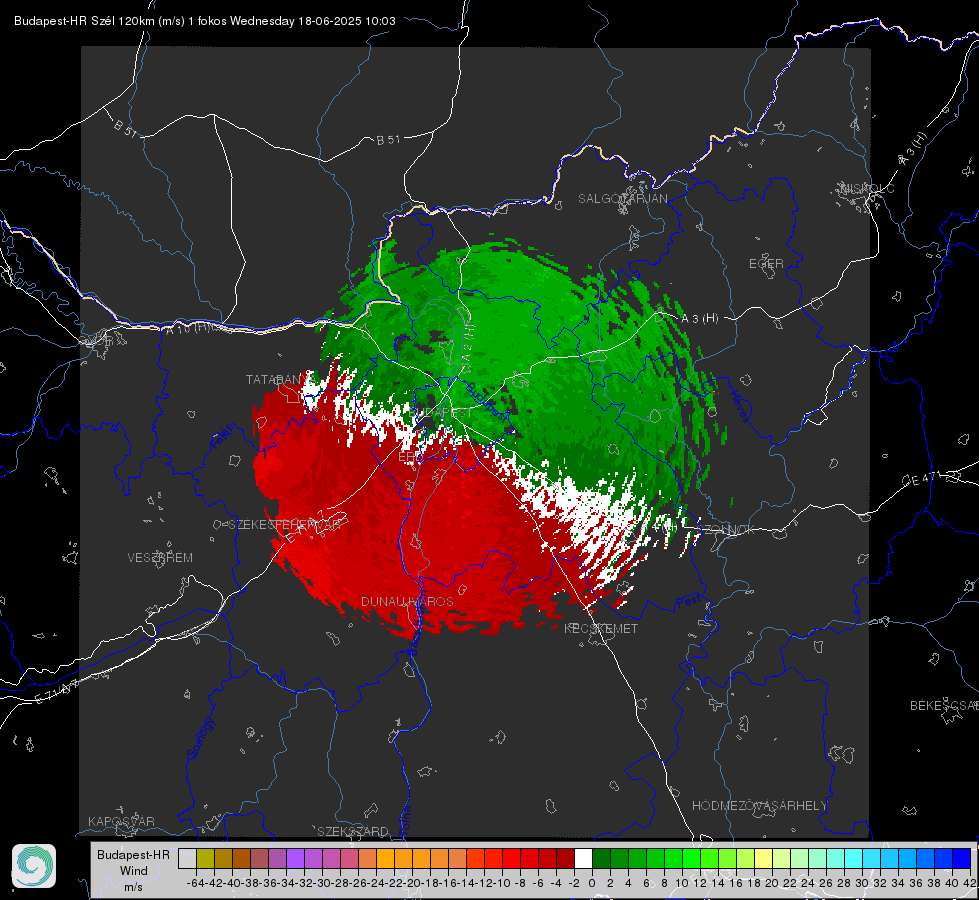Click the HÓDMEZŐVÁSÁRHELY city label
The image size is (979, 900).
(x=759, y=806)
